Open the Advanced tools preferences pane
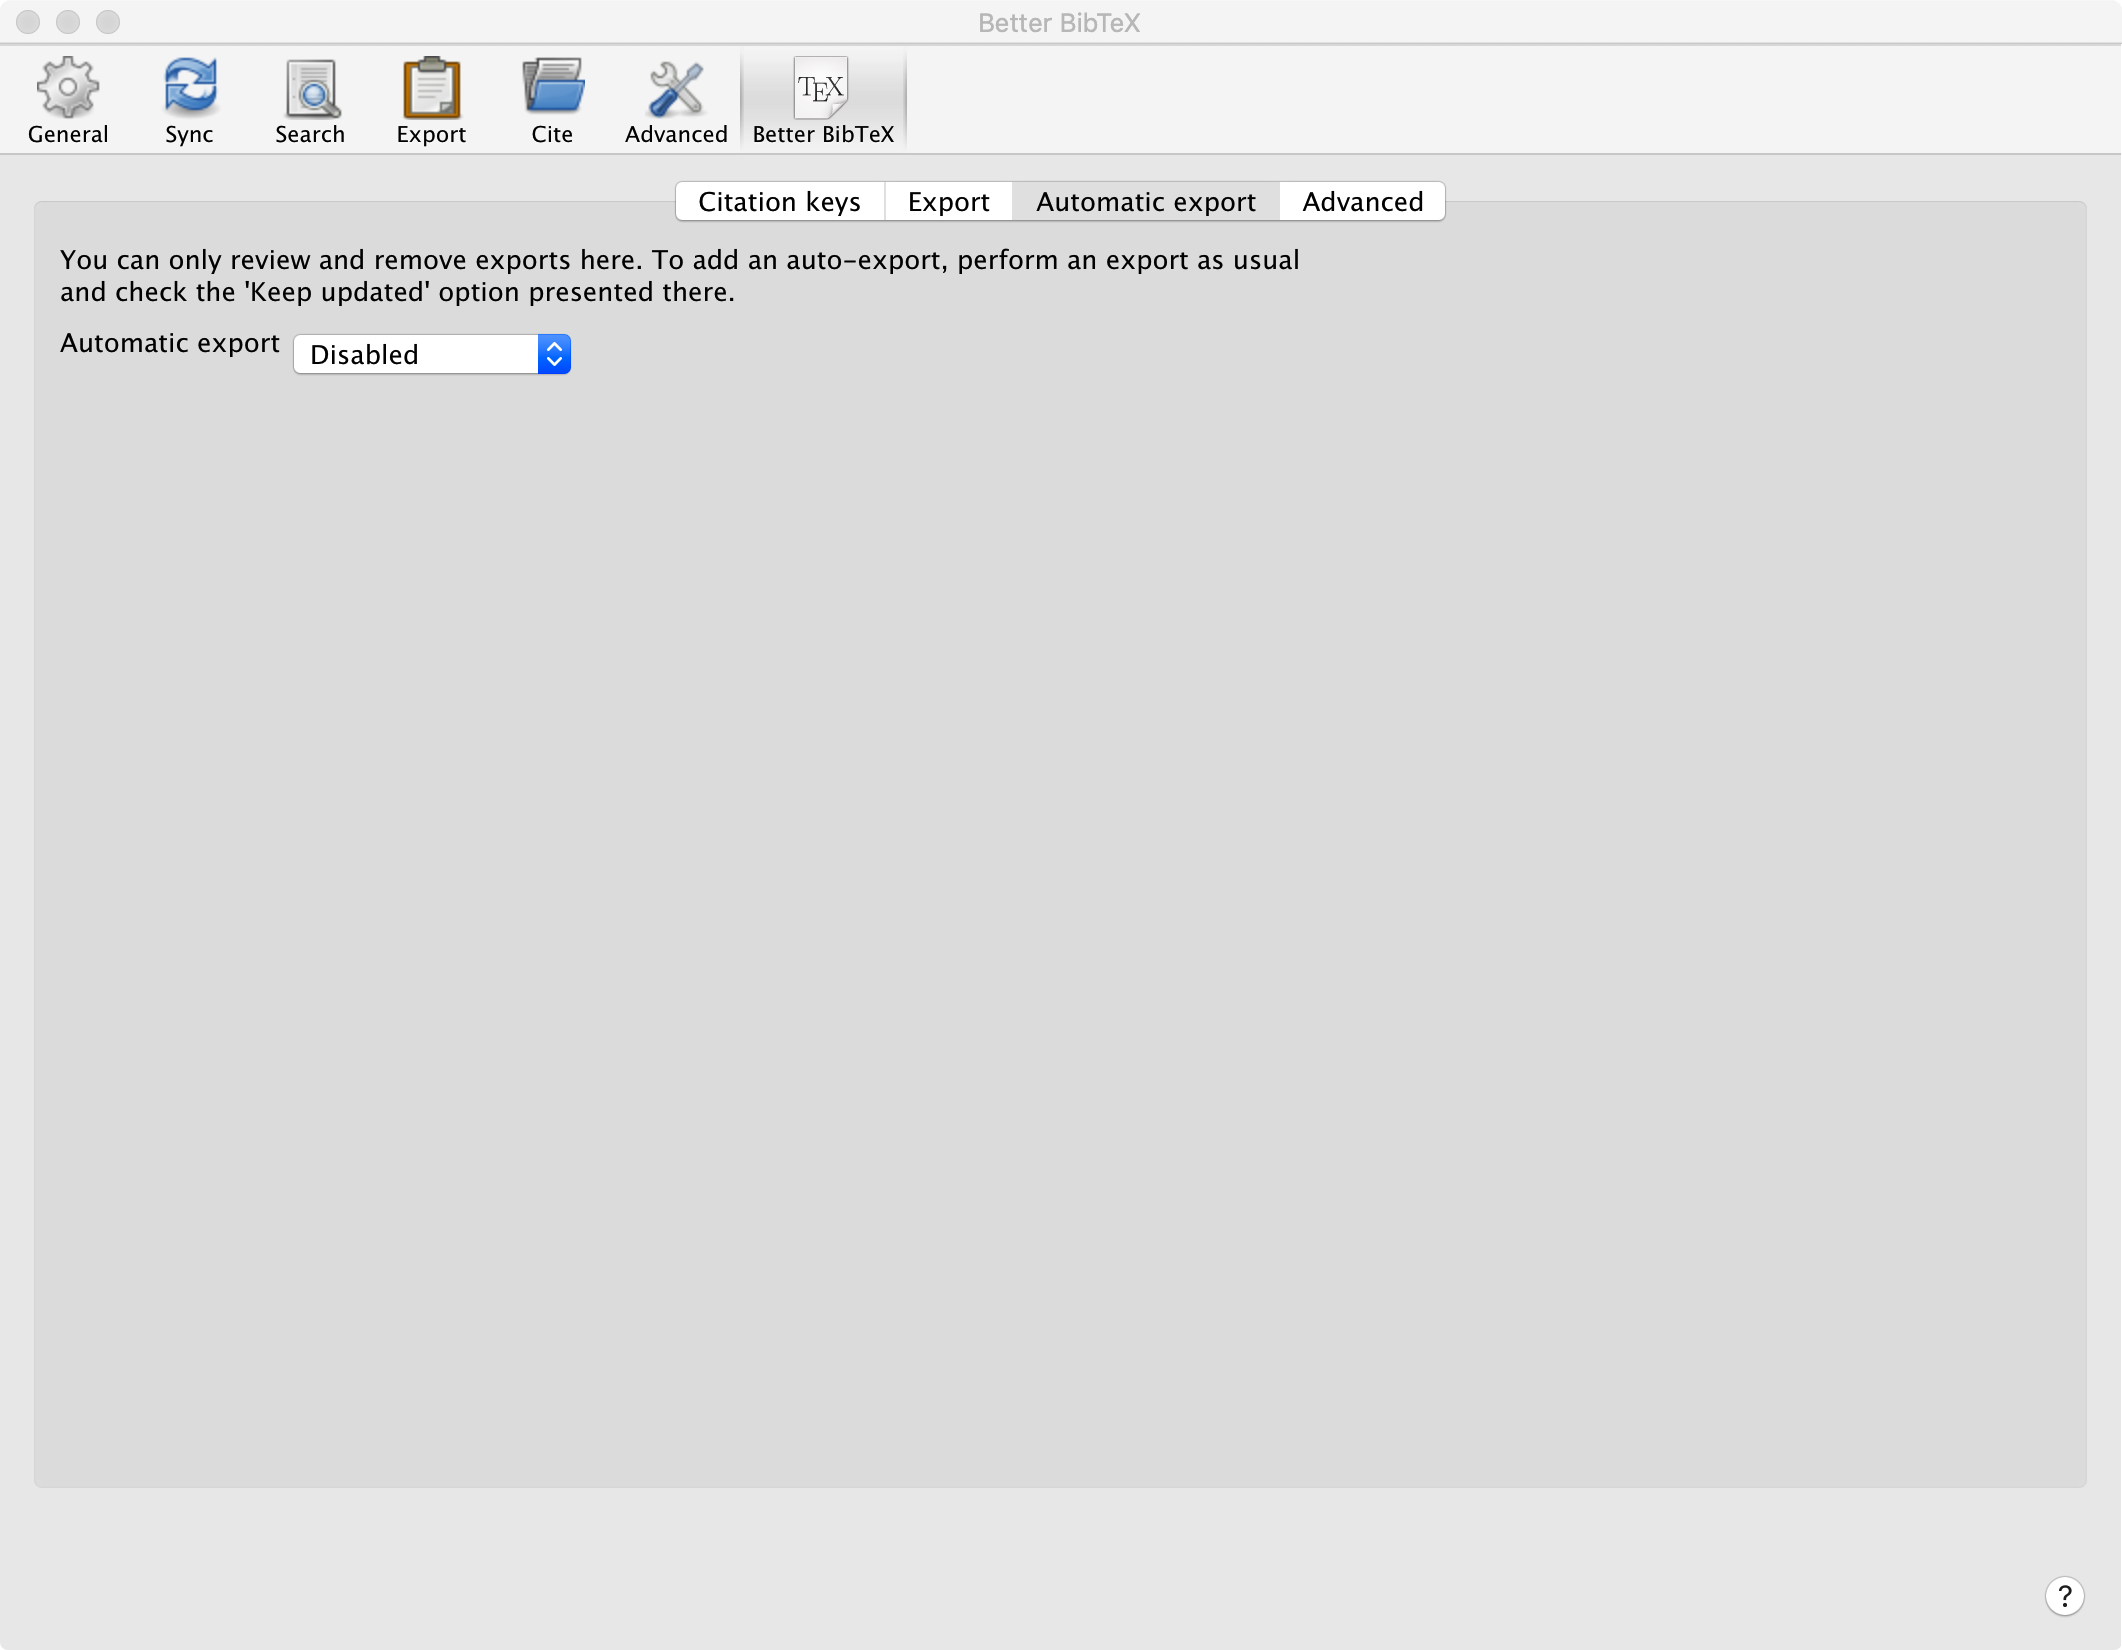 click(676, 100)
